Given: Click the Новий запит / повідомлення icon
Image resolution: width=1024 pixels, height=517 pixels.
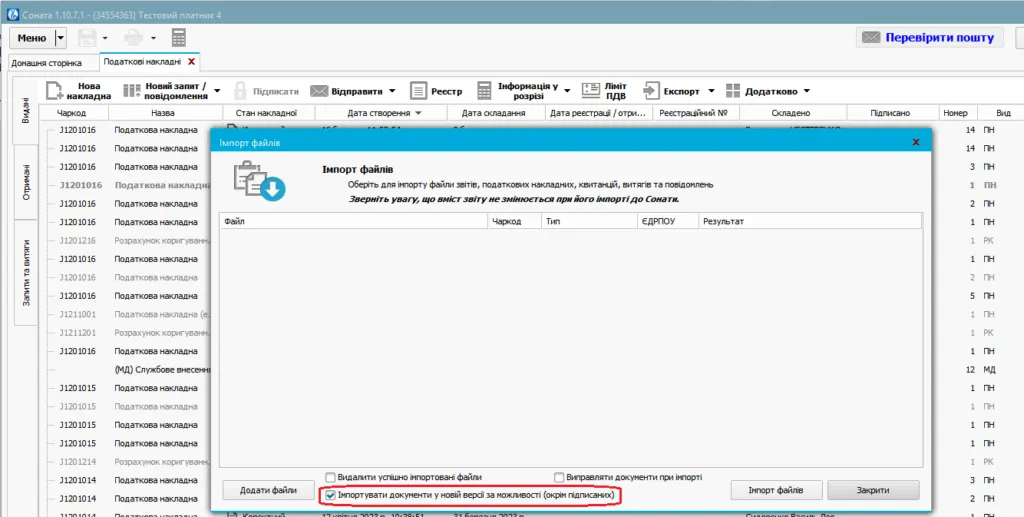Looking at the screenshot, I should coord(132,91).
